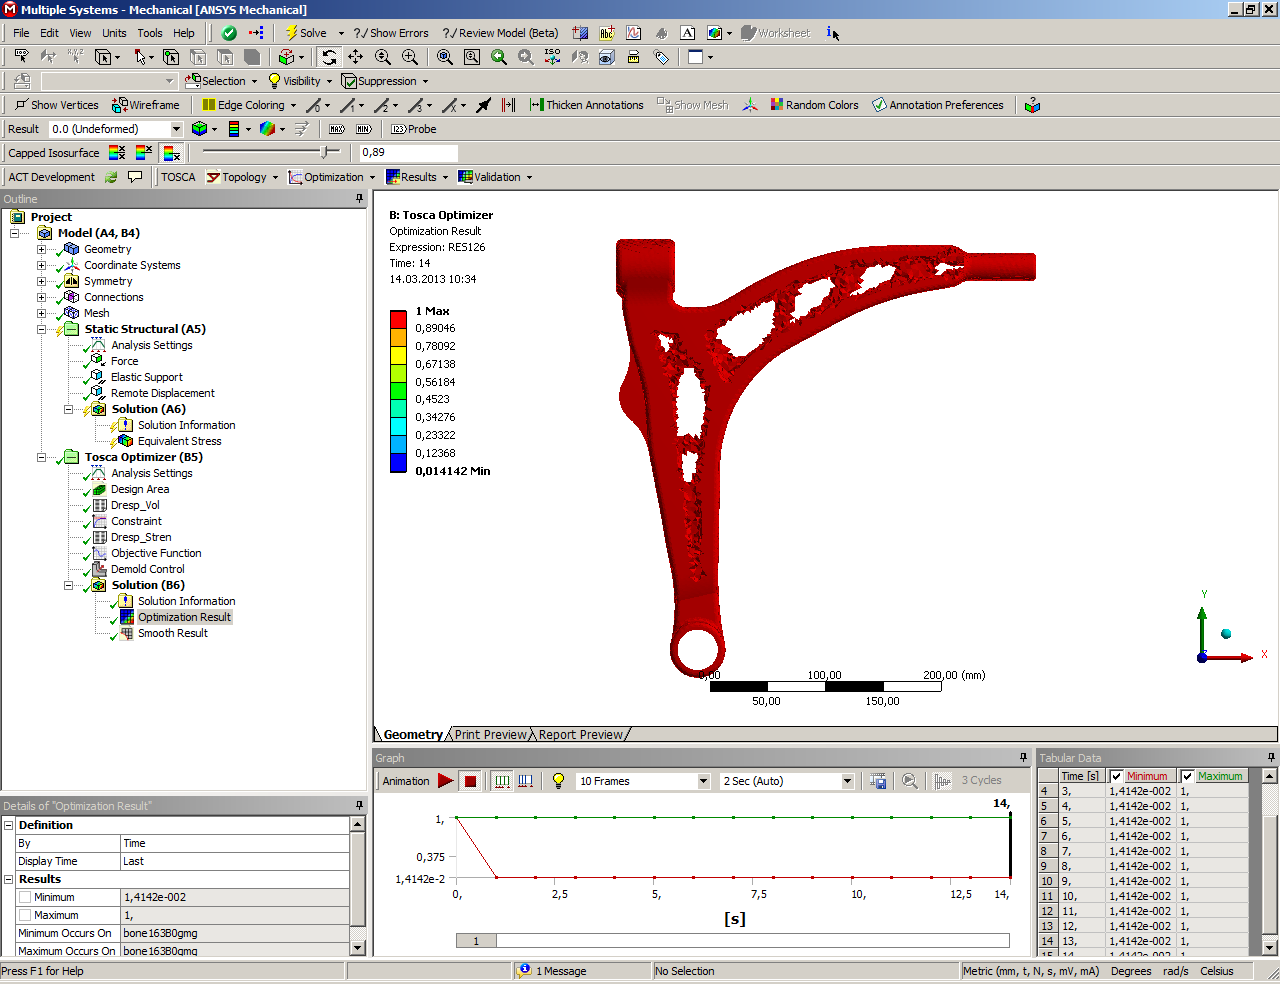Open the 2 Sec (Auto) dropdown
1280x984 pixels.
847,781
